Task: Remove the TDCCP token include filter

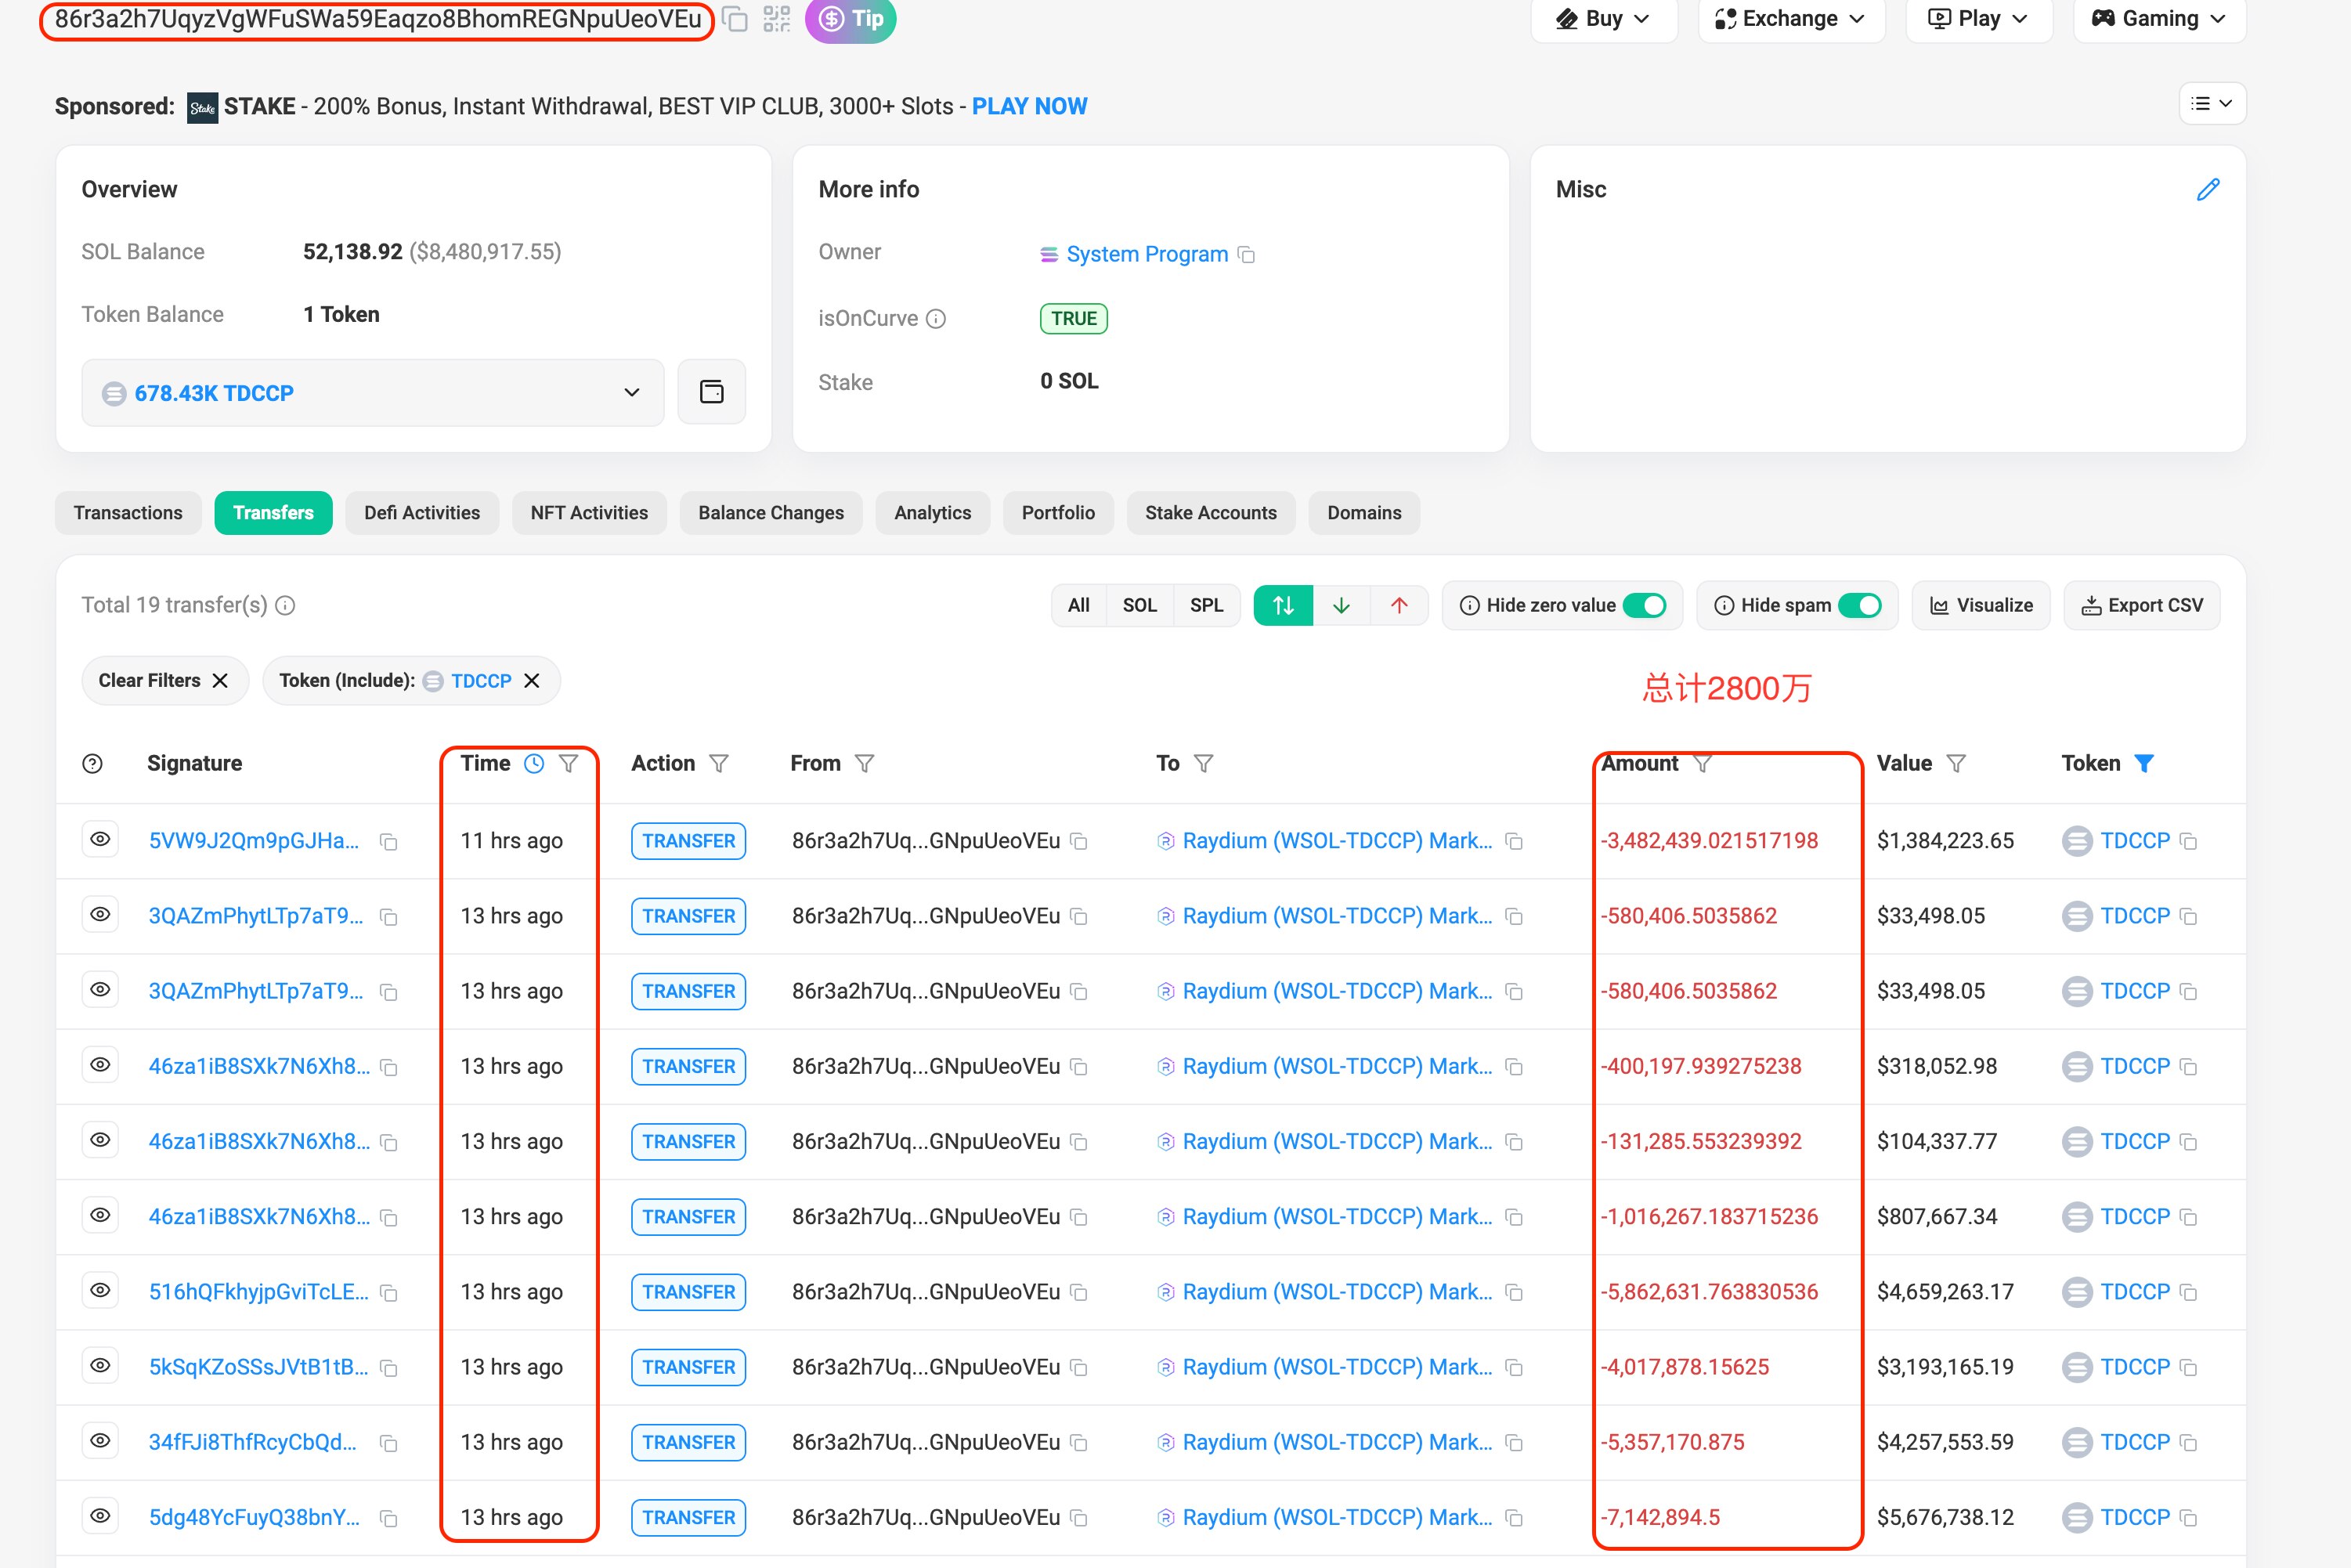Action: [532, 681]
